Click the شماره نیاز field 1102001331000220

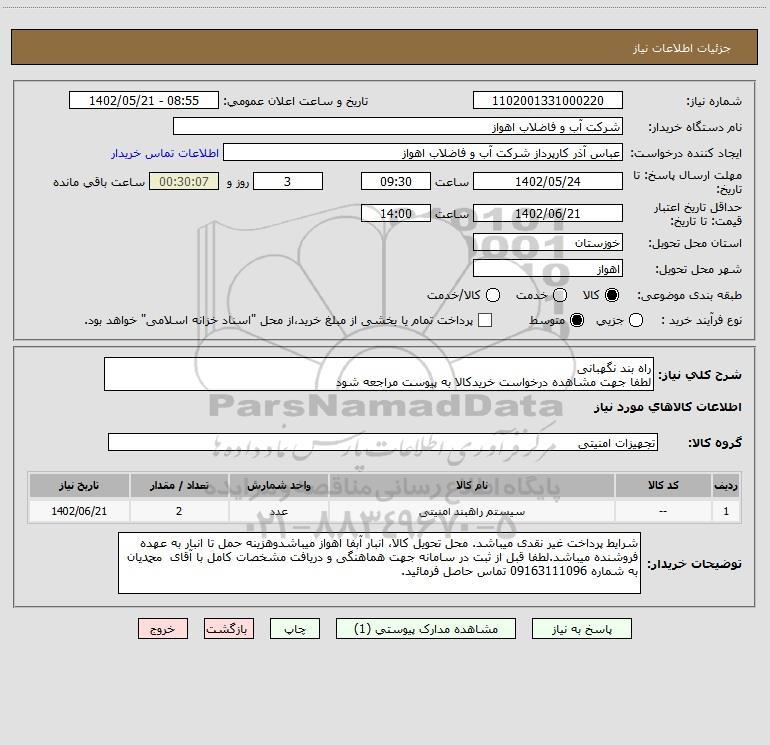point(548,101)
